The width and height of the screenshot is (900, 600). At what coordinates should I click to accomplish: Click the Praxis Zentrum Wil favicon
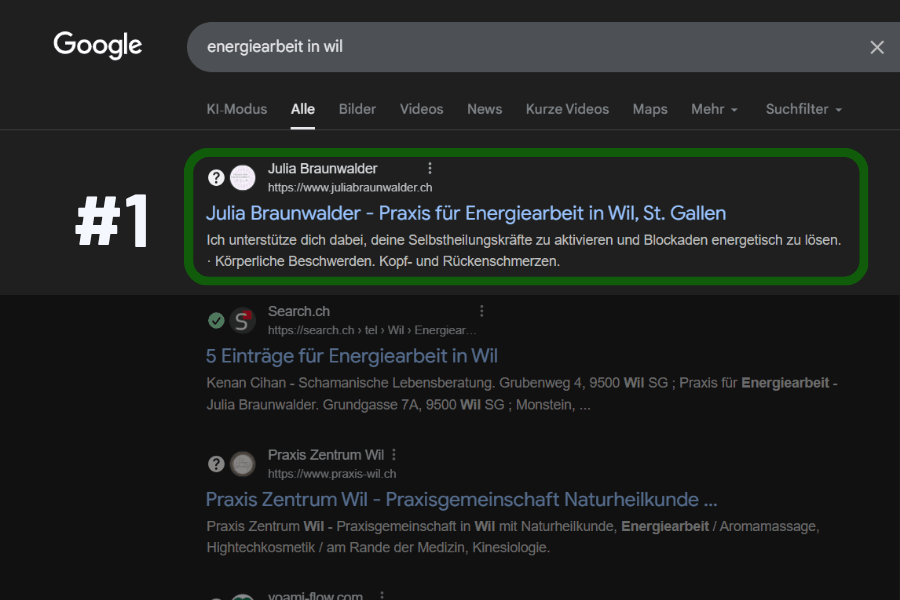pyautogui.click(x=243, y=464)
